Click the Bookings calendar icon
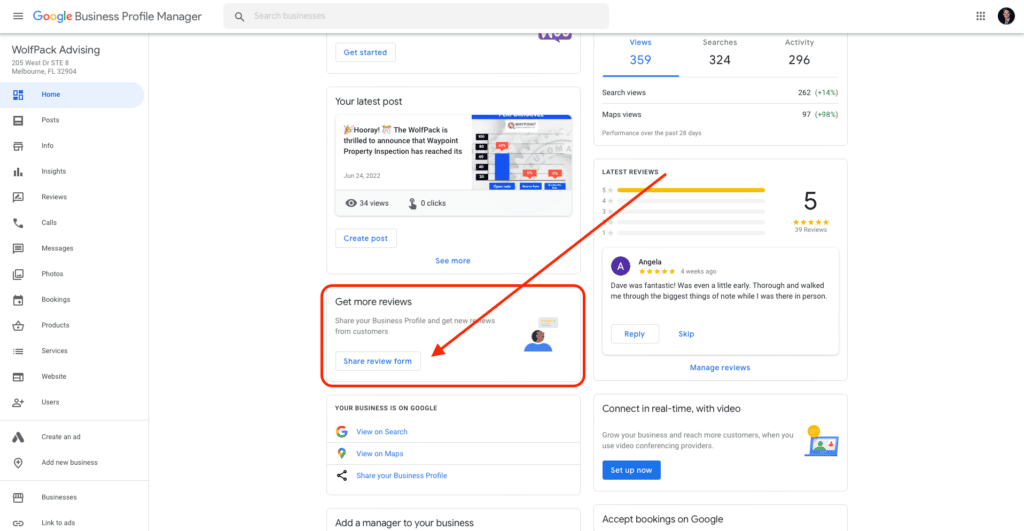The width and height of the screenshot is (1024, 531). click(x=18, y=300)
